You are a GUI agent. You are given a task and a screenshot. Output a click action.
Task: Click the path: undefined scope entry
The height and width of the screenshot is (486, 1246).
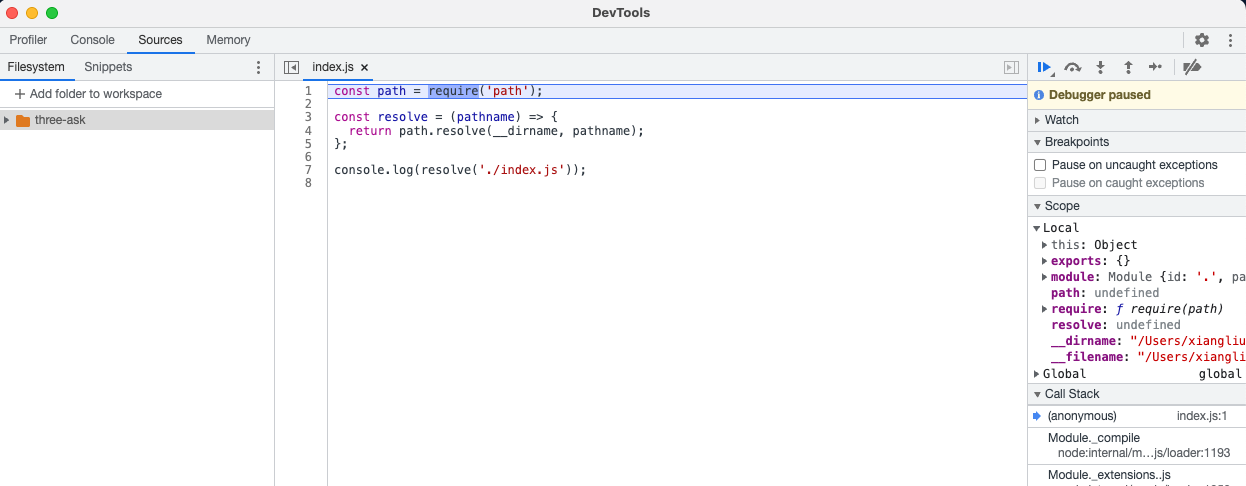(1105, 293)
